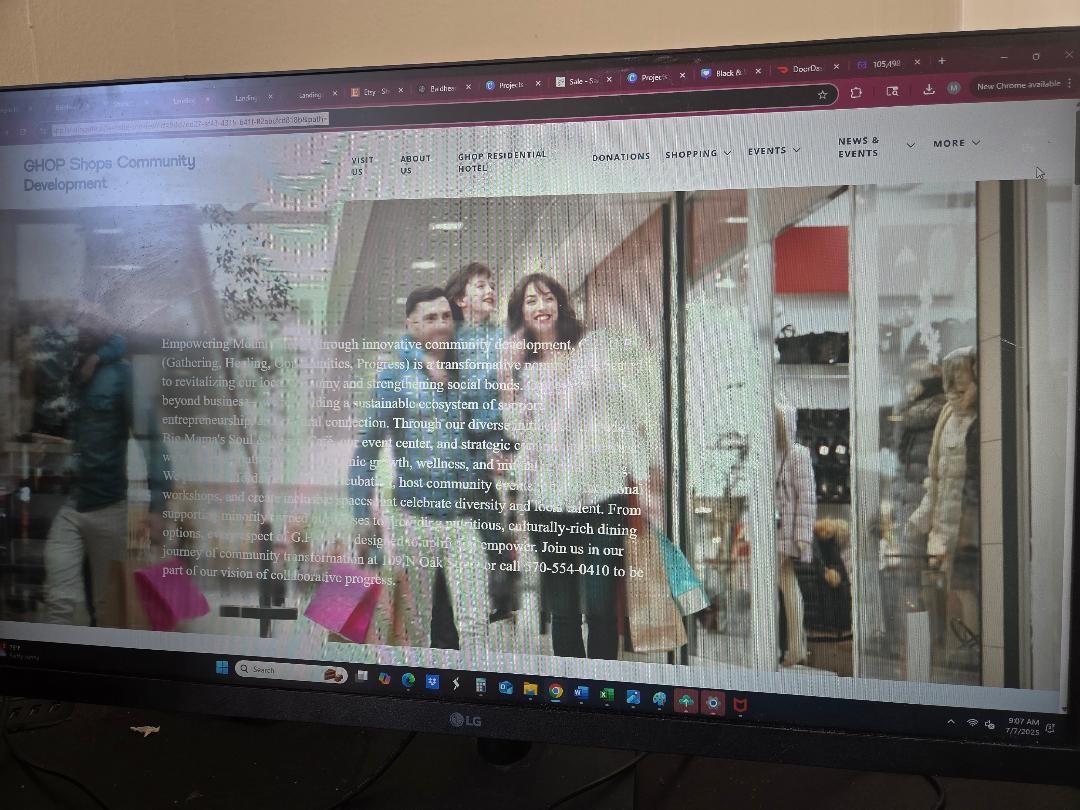The width and height of the screenshot is (1080, 810).
Task: Open the Windows Start button
Action: 222,667
